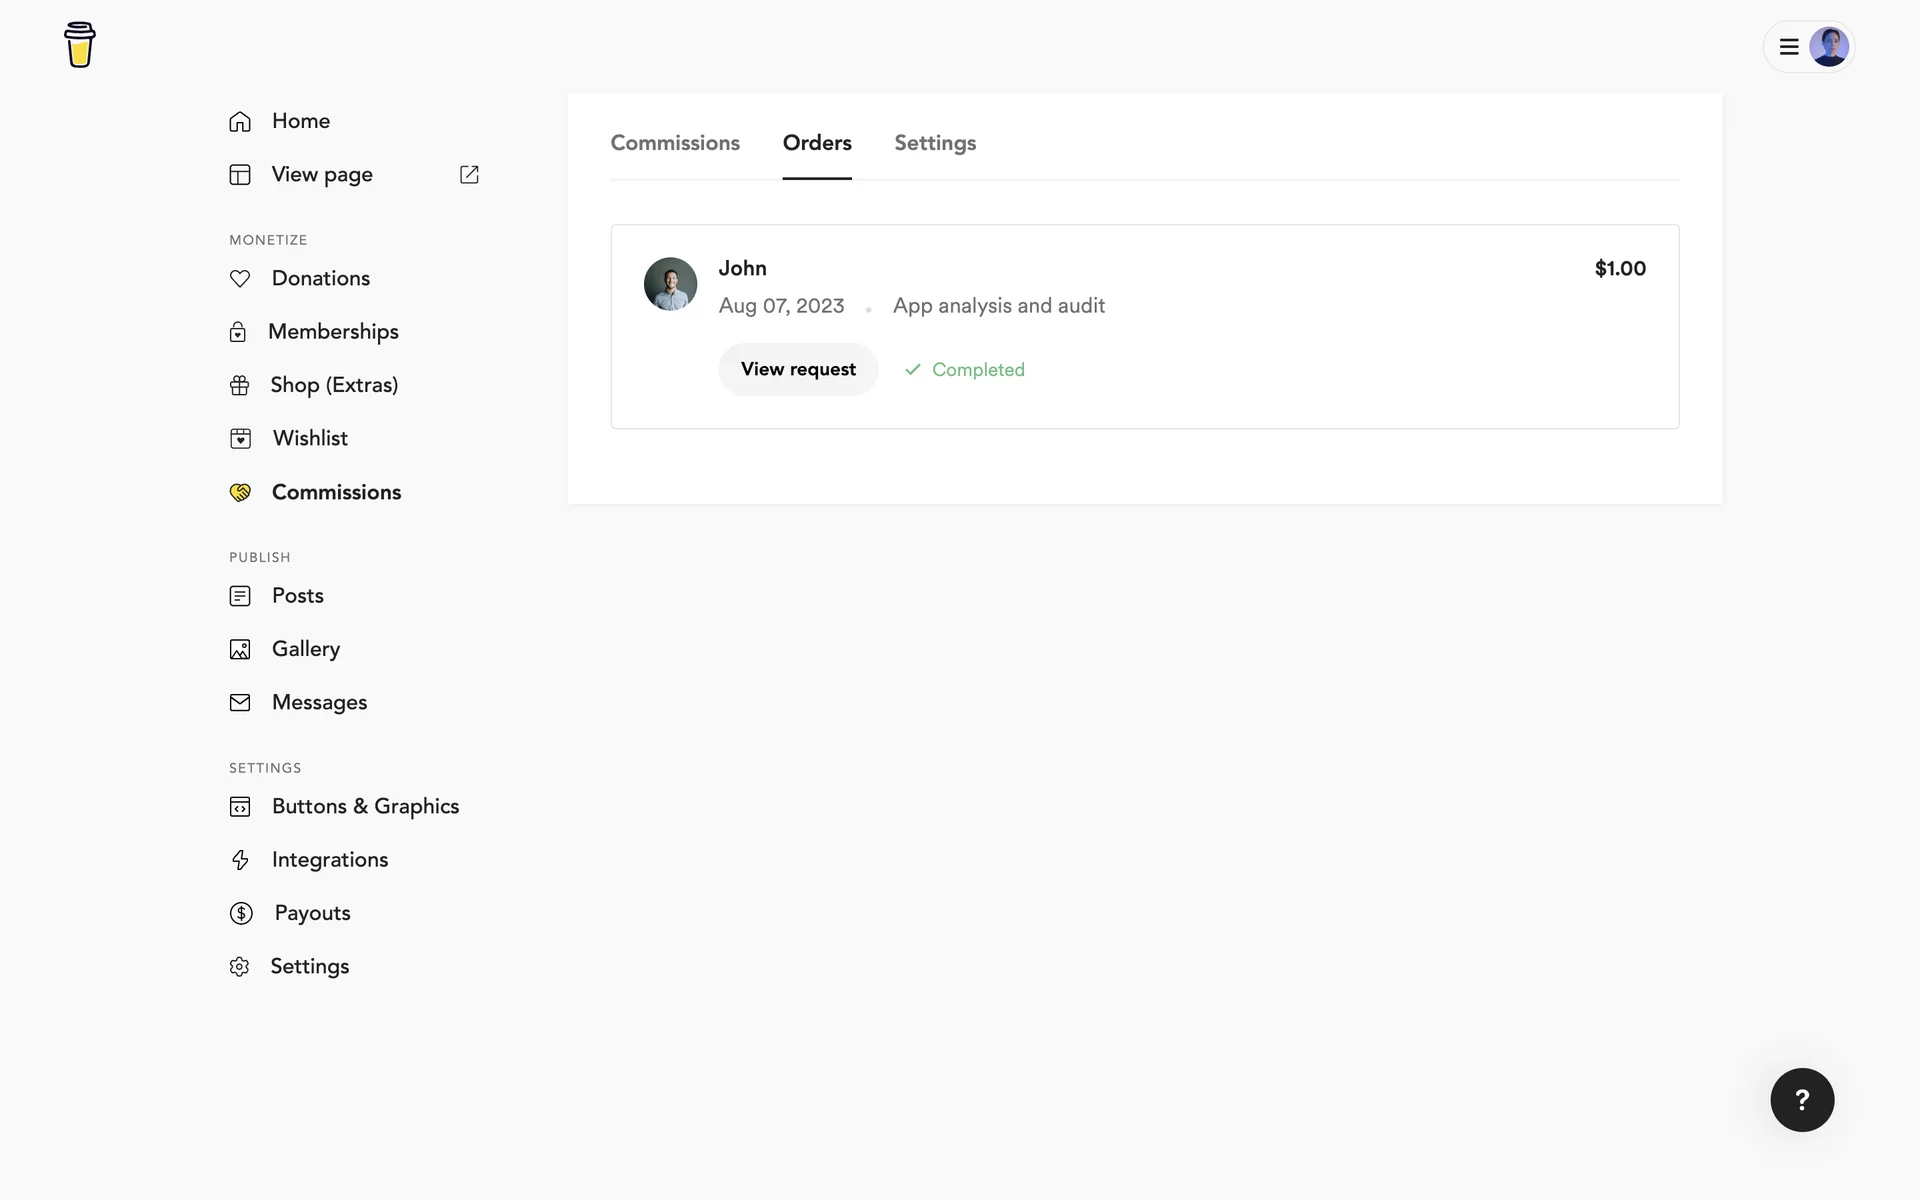Click the Shop (Extras) gift icon
1920x1200 pixels.
coord(239,386)
